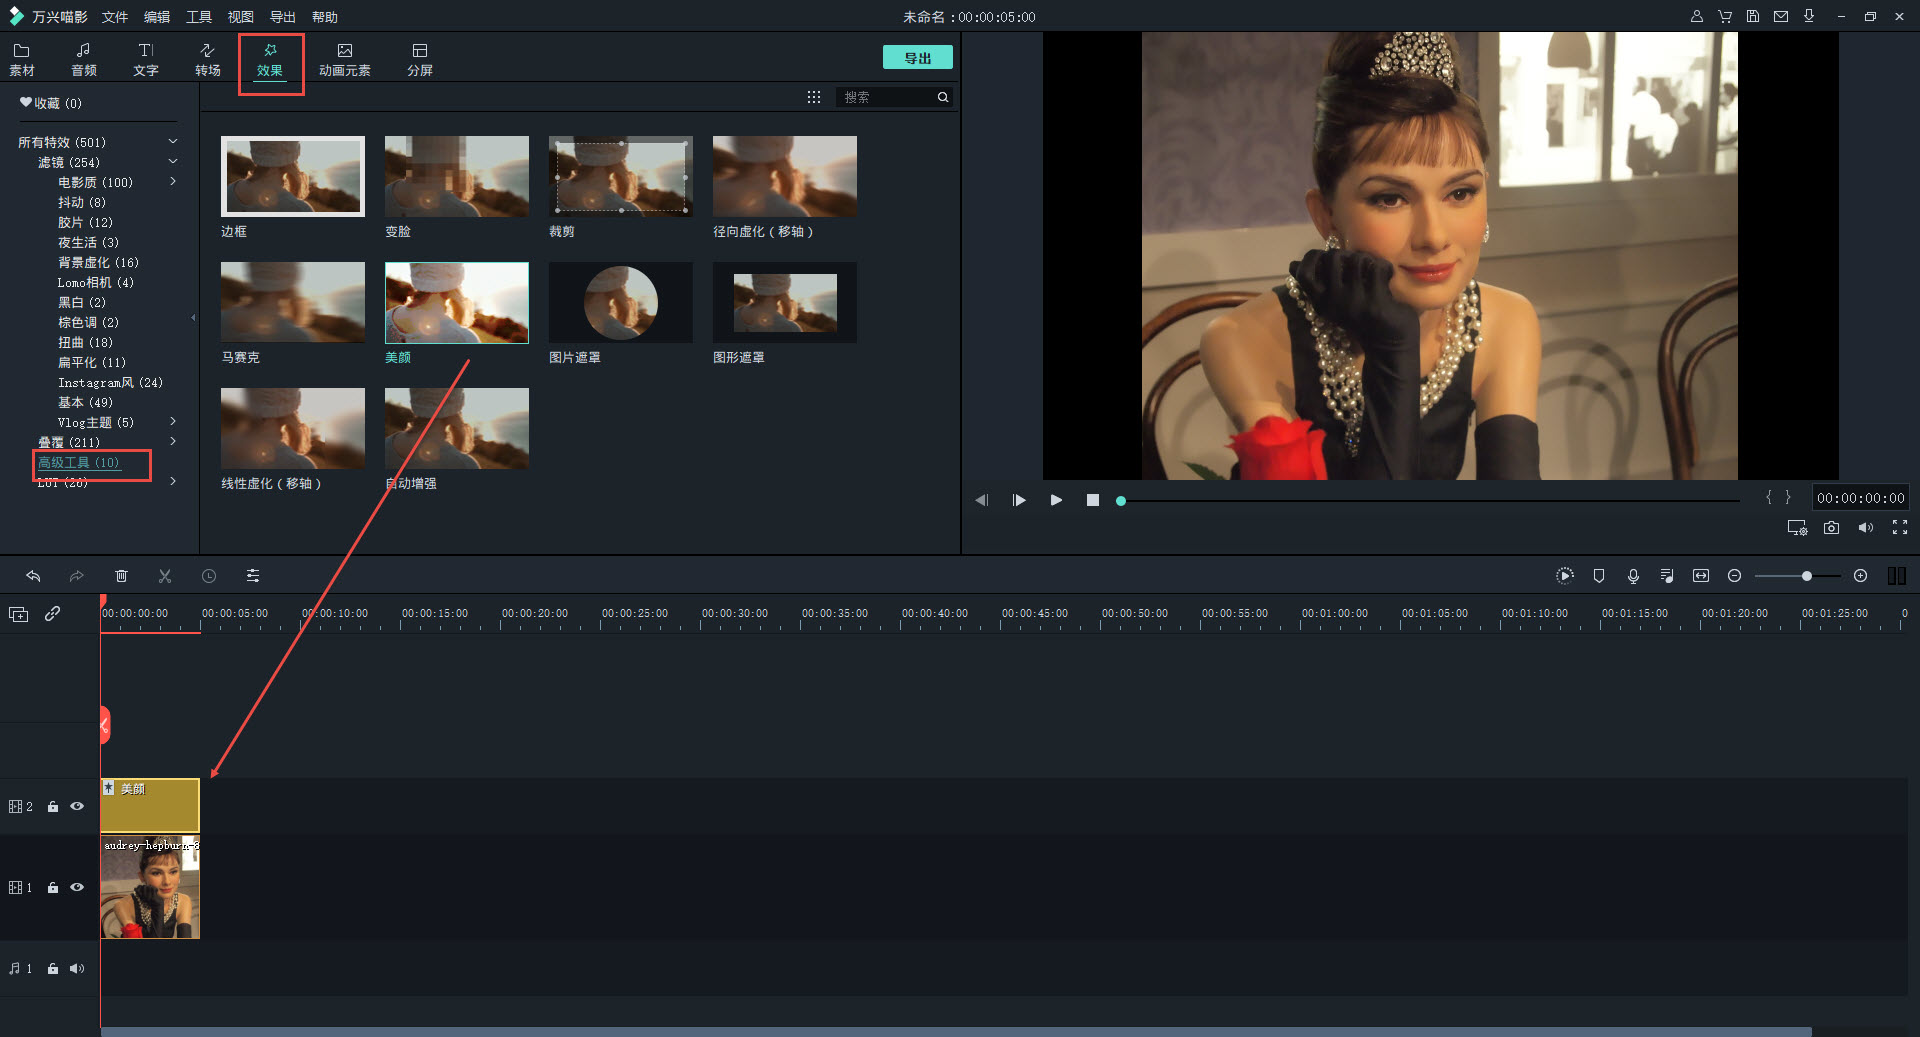Expand the 电影质 (100) category
This screenshot has width=1920, height=1037.
[x=173, y=182]
